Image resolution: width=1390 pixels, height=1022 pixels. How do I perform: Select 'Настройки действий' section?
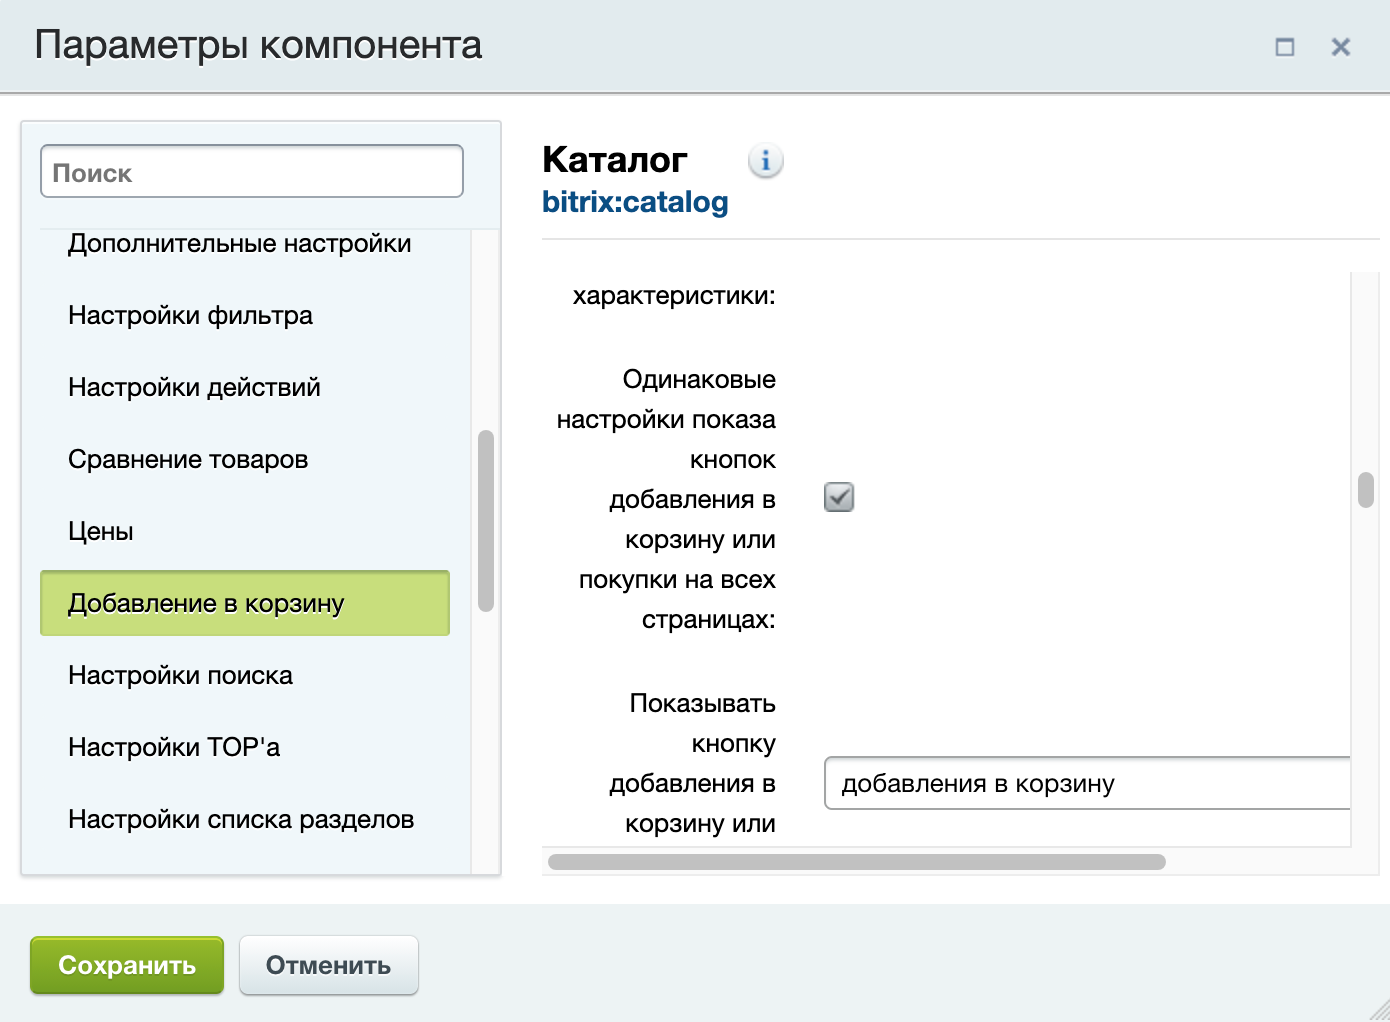[x=194, y=387]
